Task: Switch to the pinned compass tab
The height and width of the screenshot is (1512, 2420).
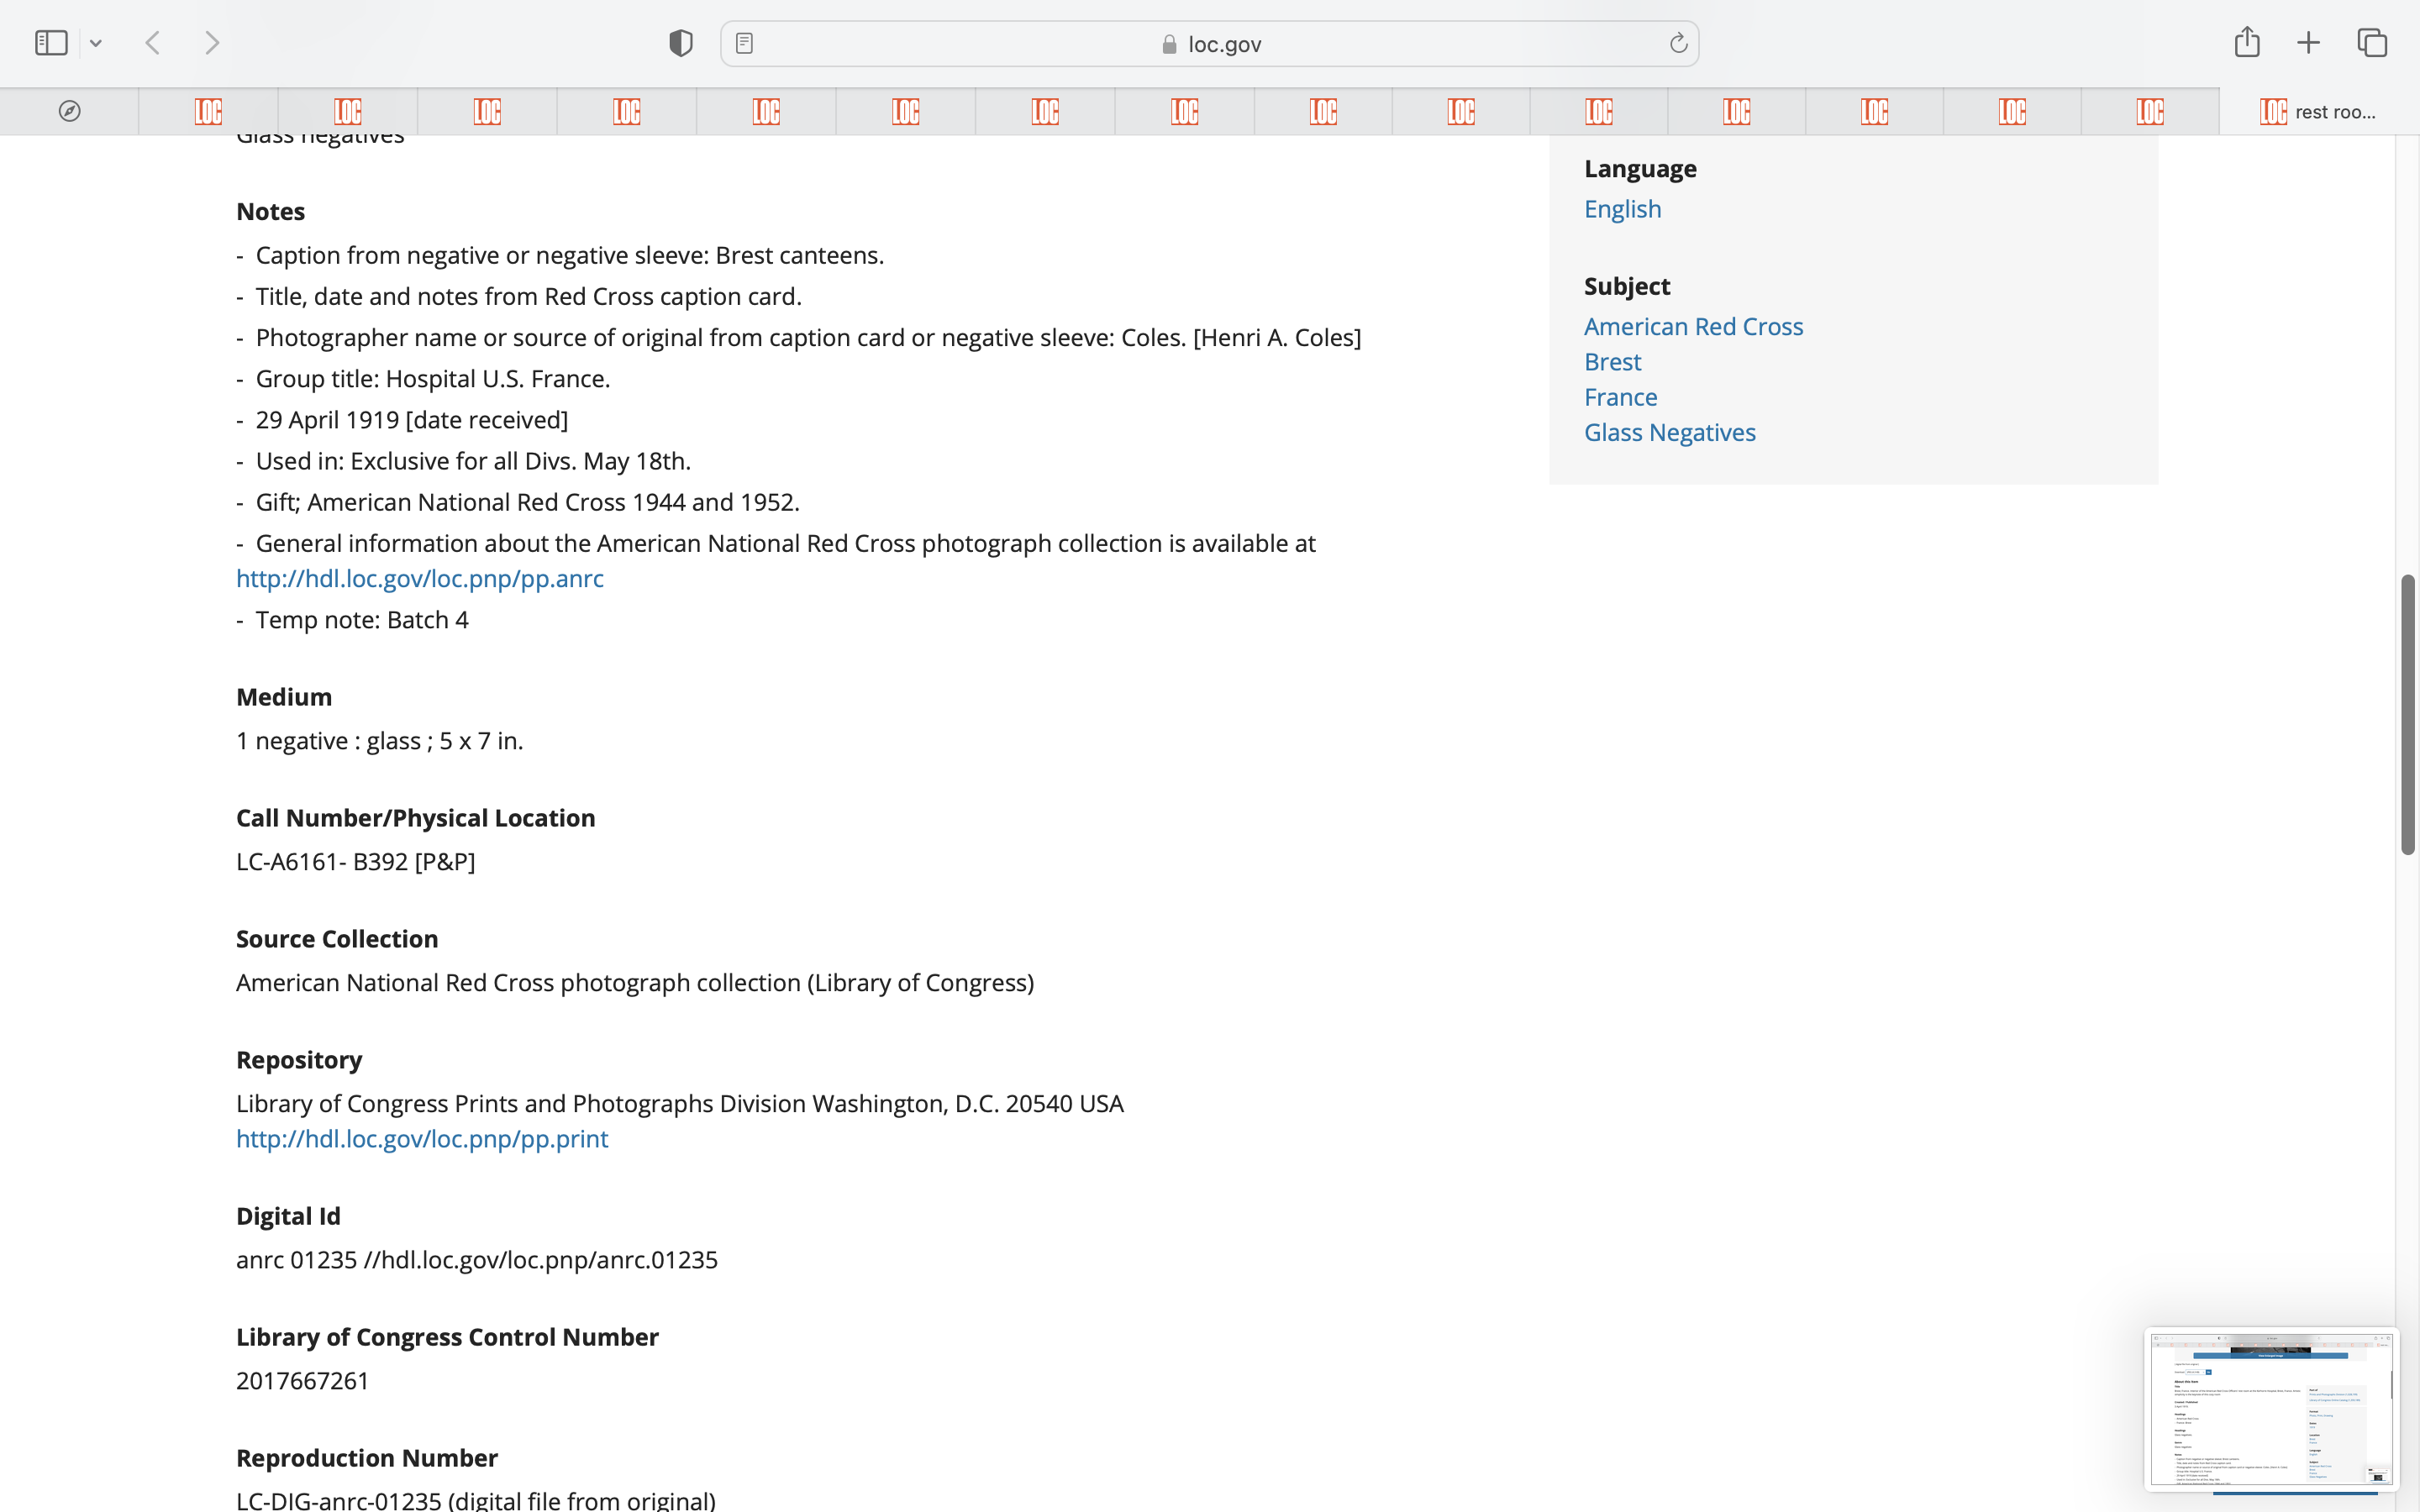Action: 69,111
